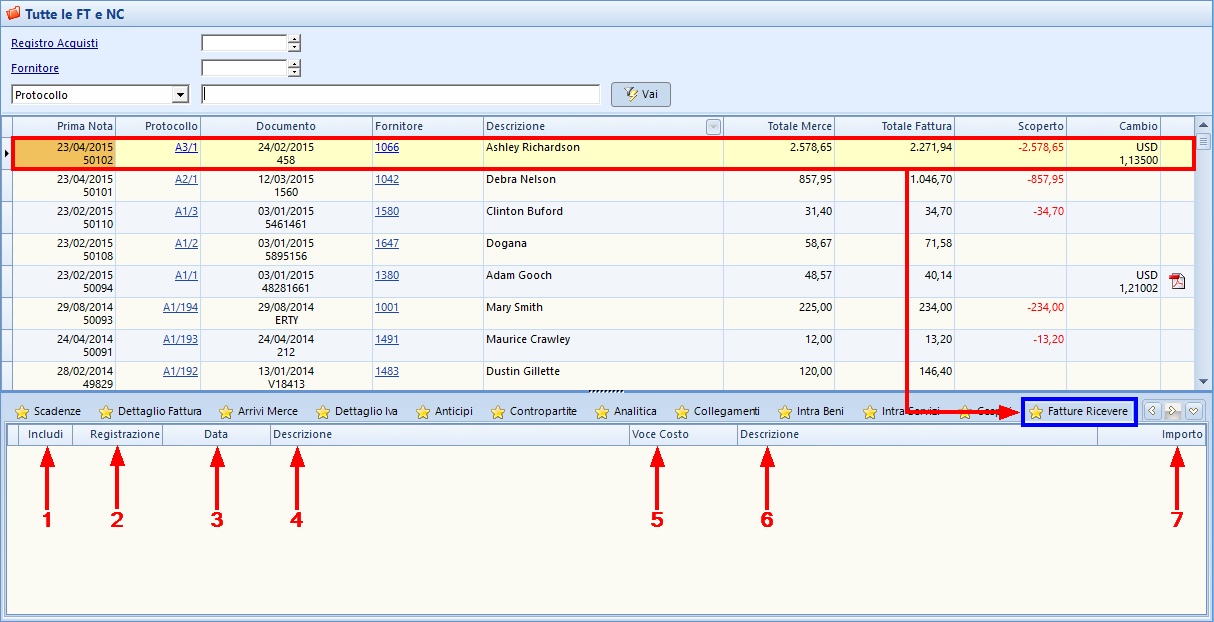Switch to the Fatture Ricevere tab
This screenshot has width=1214, height=622.
point(1087,411)
